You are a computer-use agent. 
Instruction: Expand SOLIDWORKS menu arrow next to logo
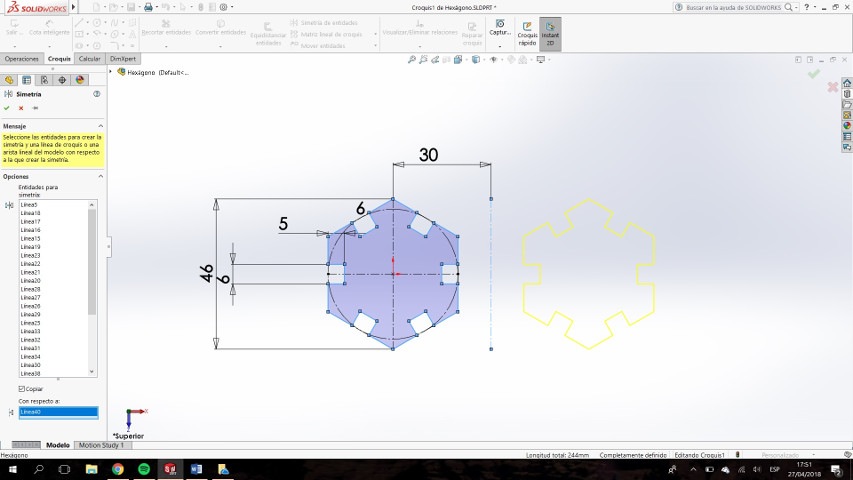coord(73,7)
